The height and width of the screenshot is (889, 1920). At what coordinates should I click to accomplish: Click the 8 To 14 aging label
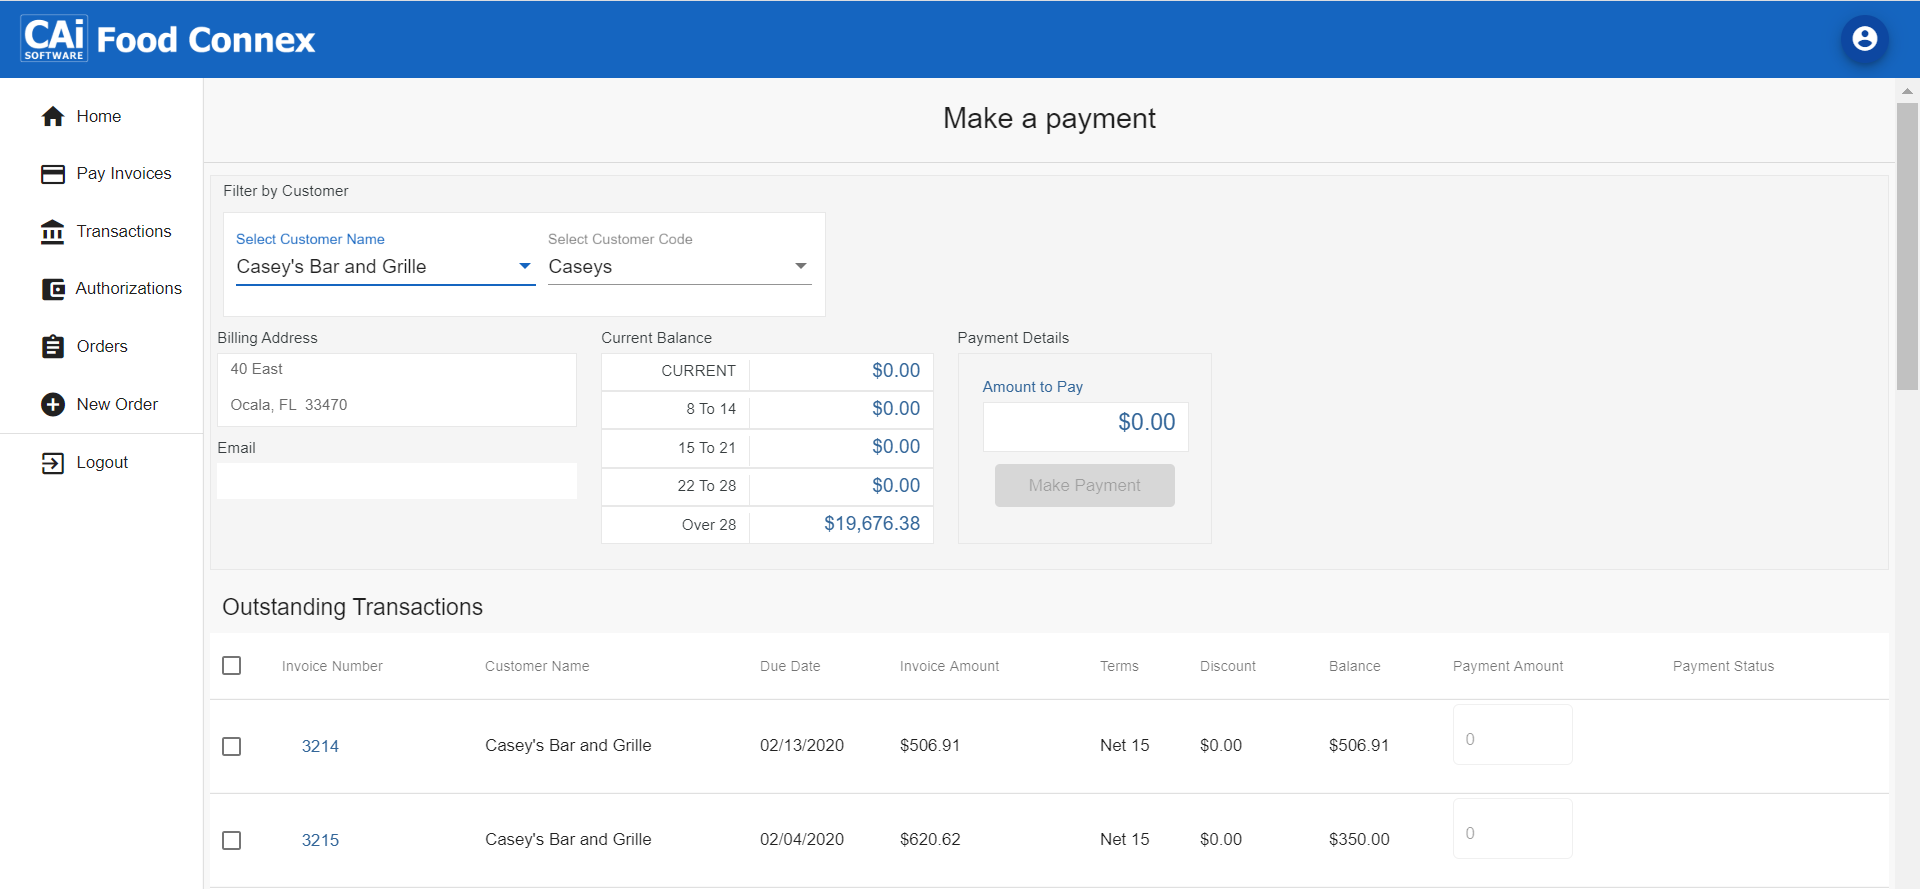[711, 409]
